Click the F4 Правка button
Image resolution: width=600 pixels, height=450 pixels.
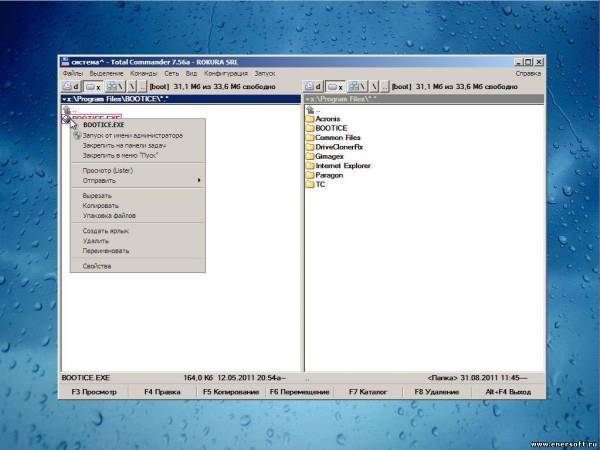(162, 392)
